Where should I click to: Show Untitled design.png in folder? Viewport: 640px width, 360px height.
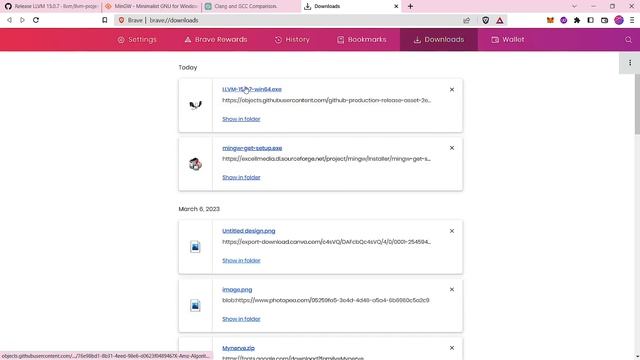click(x=241, y=260)
